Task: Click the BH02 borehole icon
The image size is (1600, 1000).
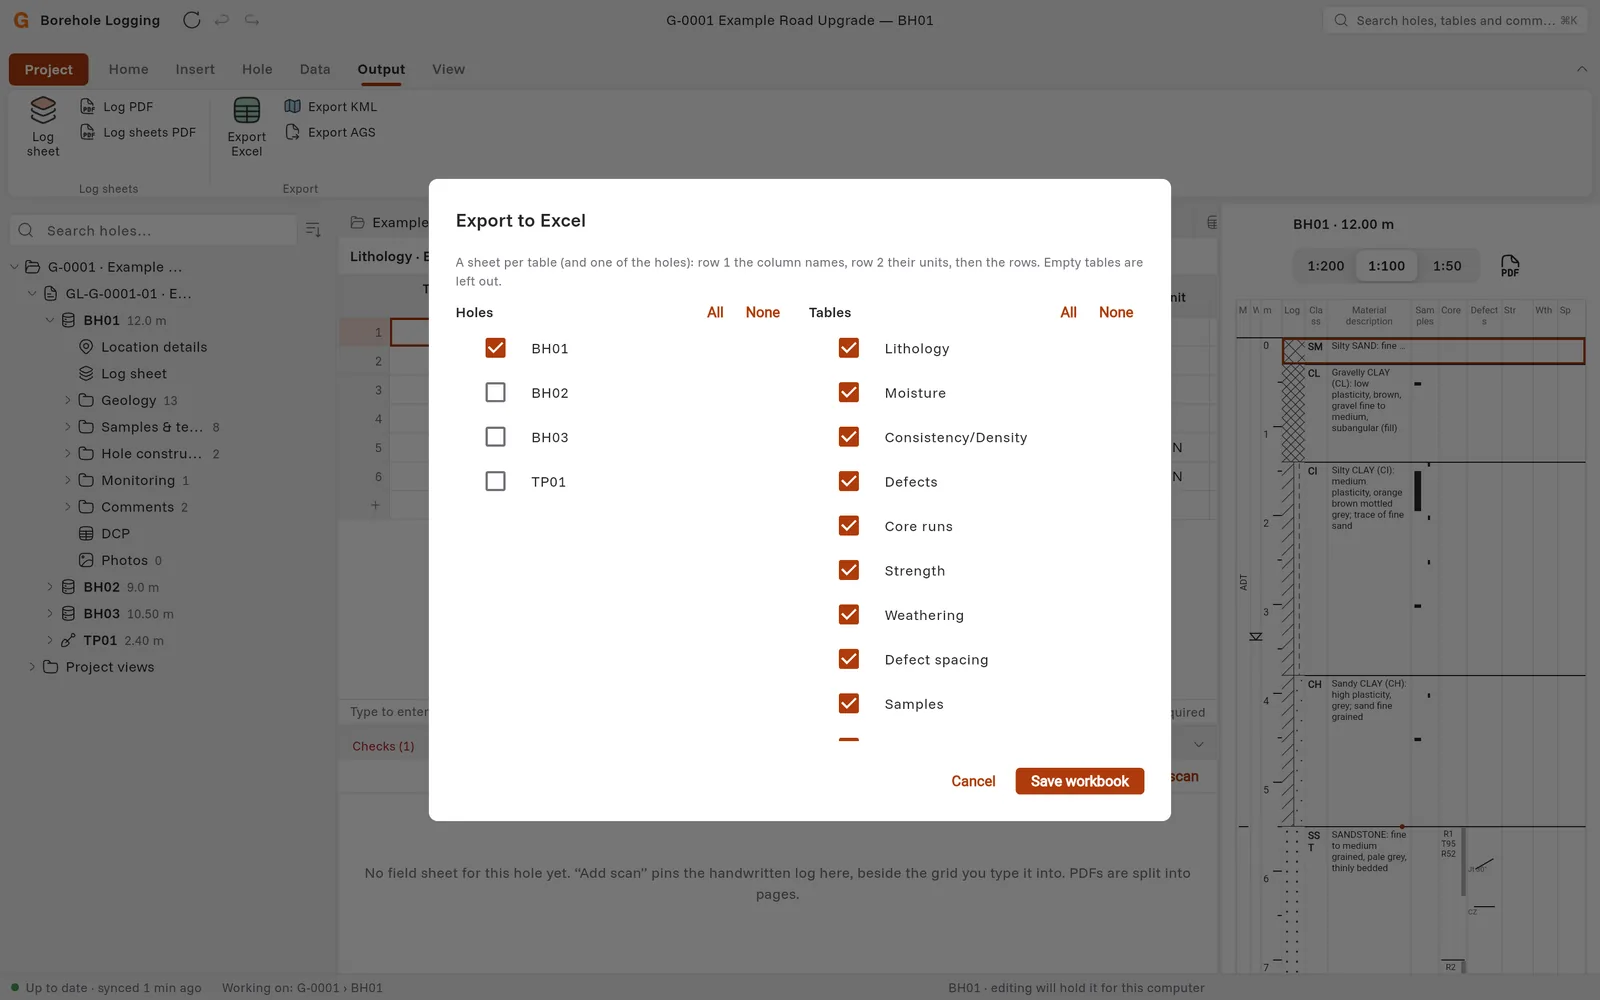Action: [68, 587]
